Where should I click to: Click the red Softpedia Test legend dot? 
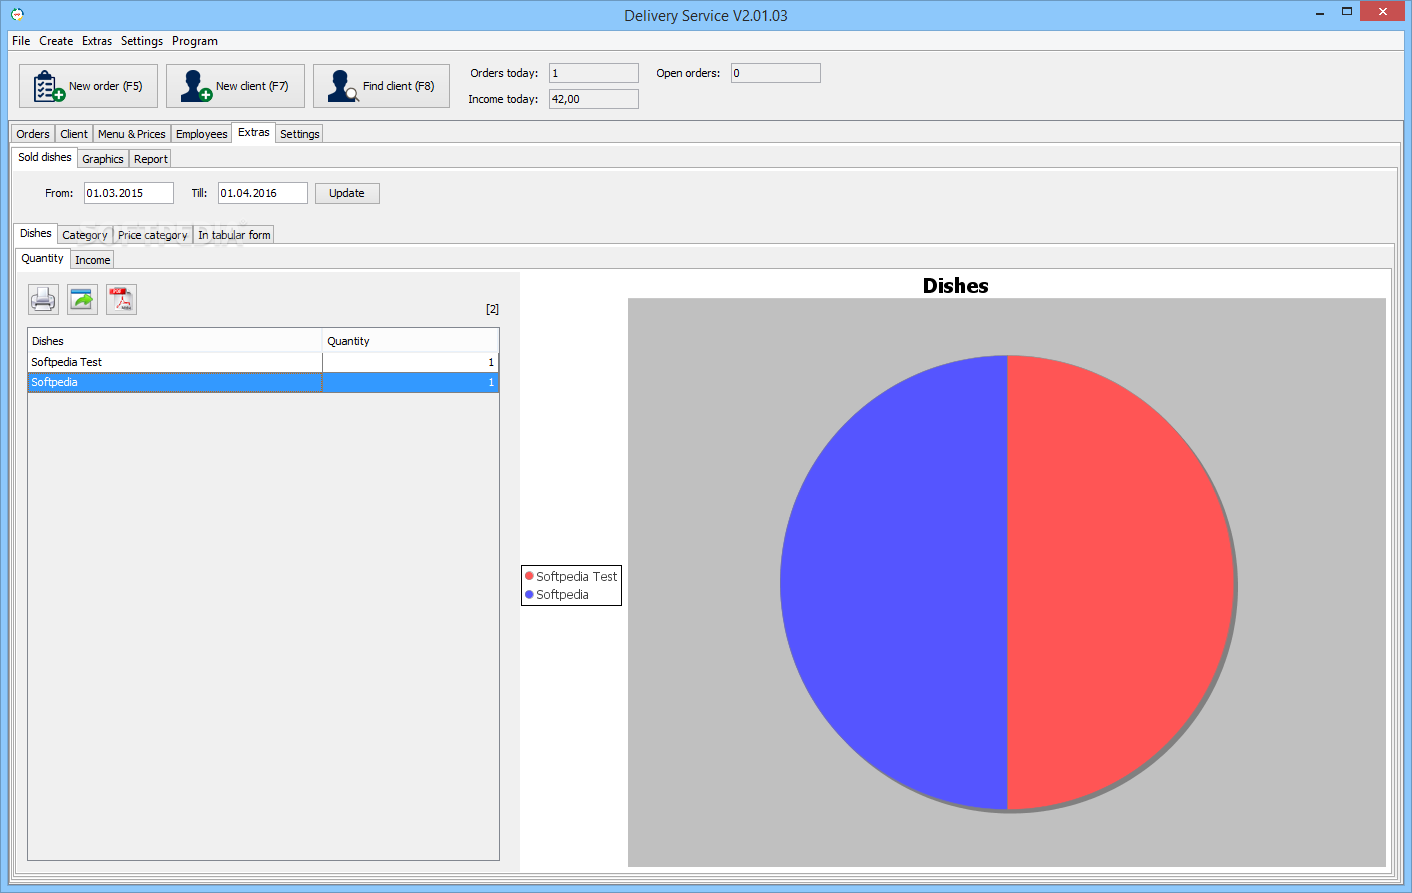[529, 576]
